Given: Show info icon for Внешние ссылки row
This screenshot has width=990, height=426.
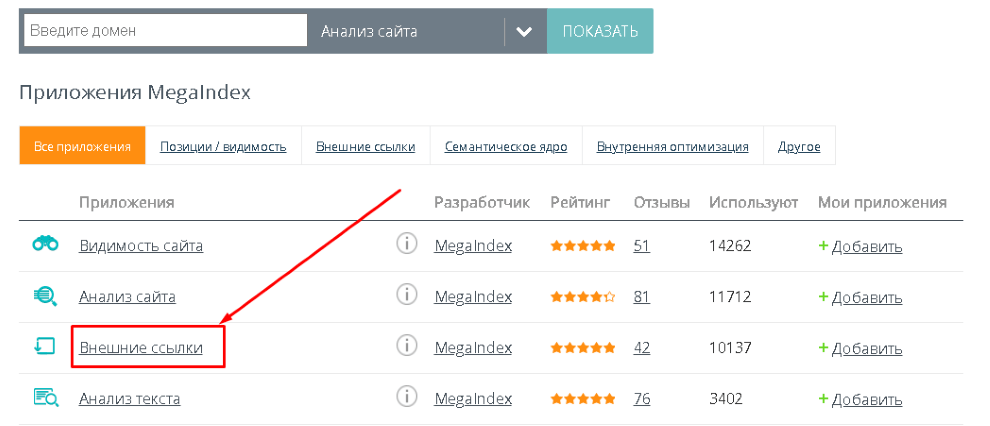Looking at the screenshot, I should (406, 347).
